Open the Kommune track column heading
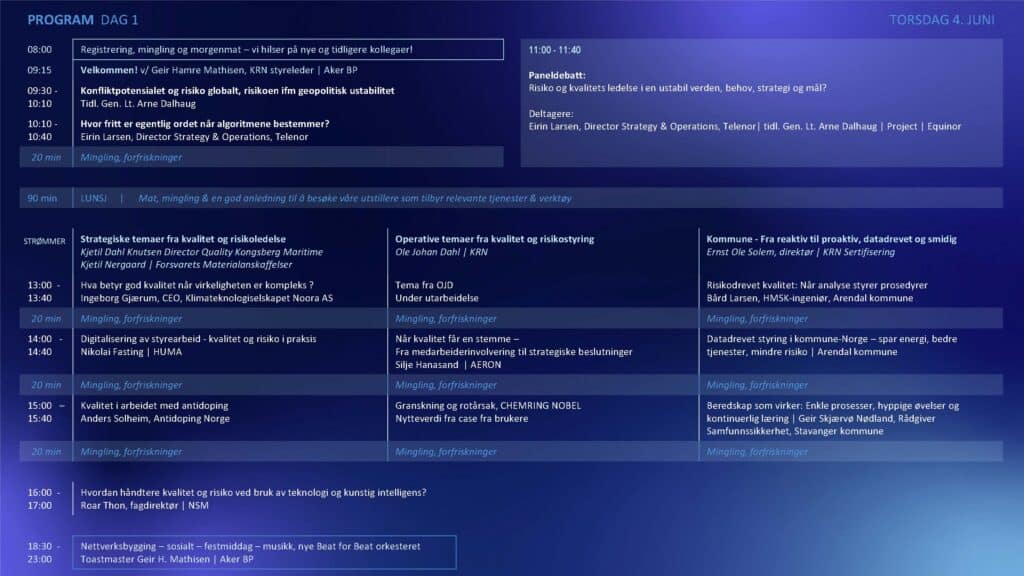 (831, 239)
